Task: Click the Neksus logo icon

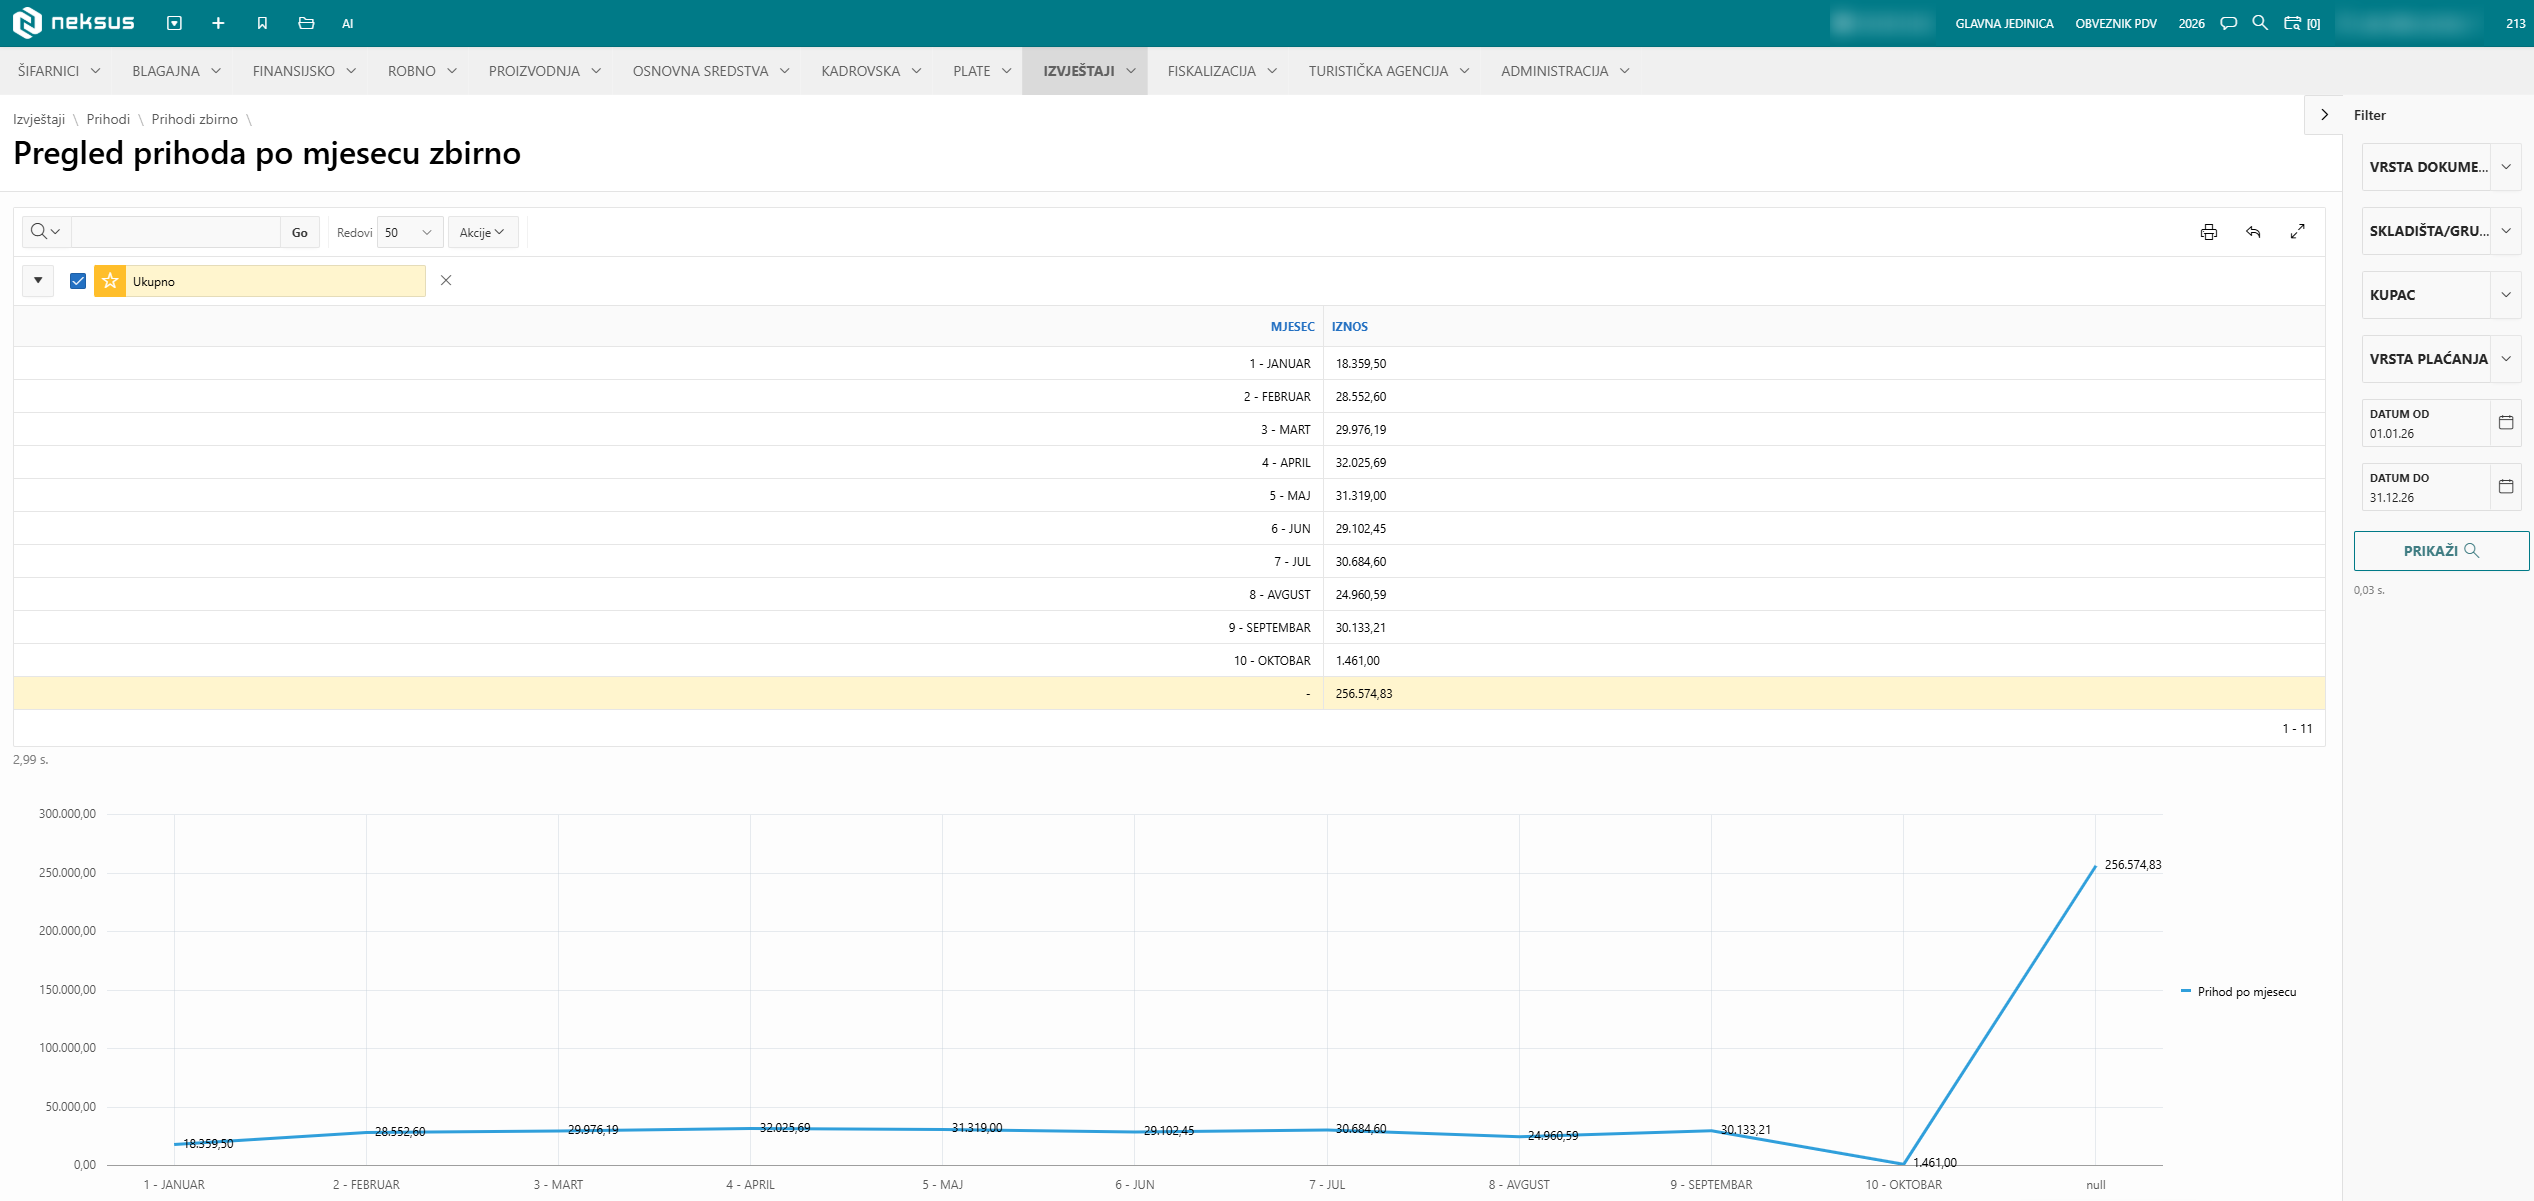Action: click(27, 22)
